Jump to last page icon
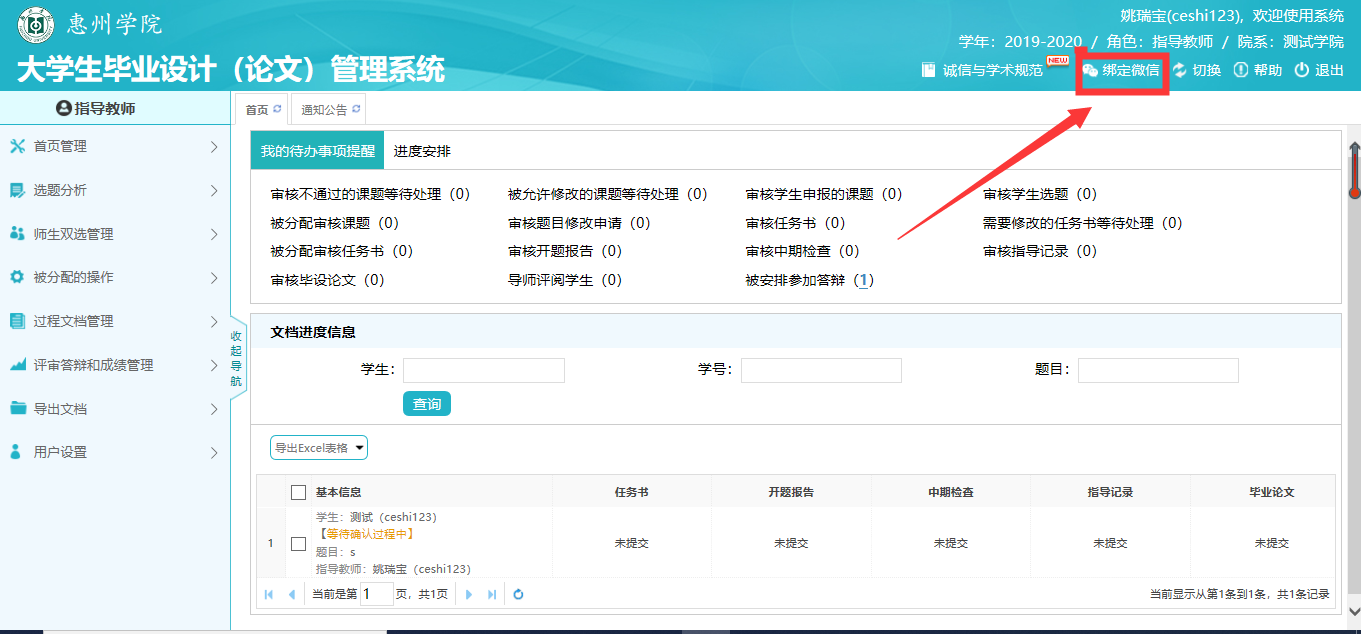1361x634 pixels. click(x=492, y=594)
